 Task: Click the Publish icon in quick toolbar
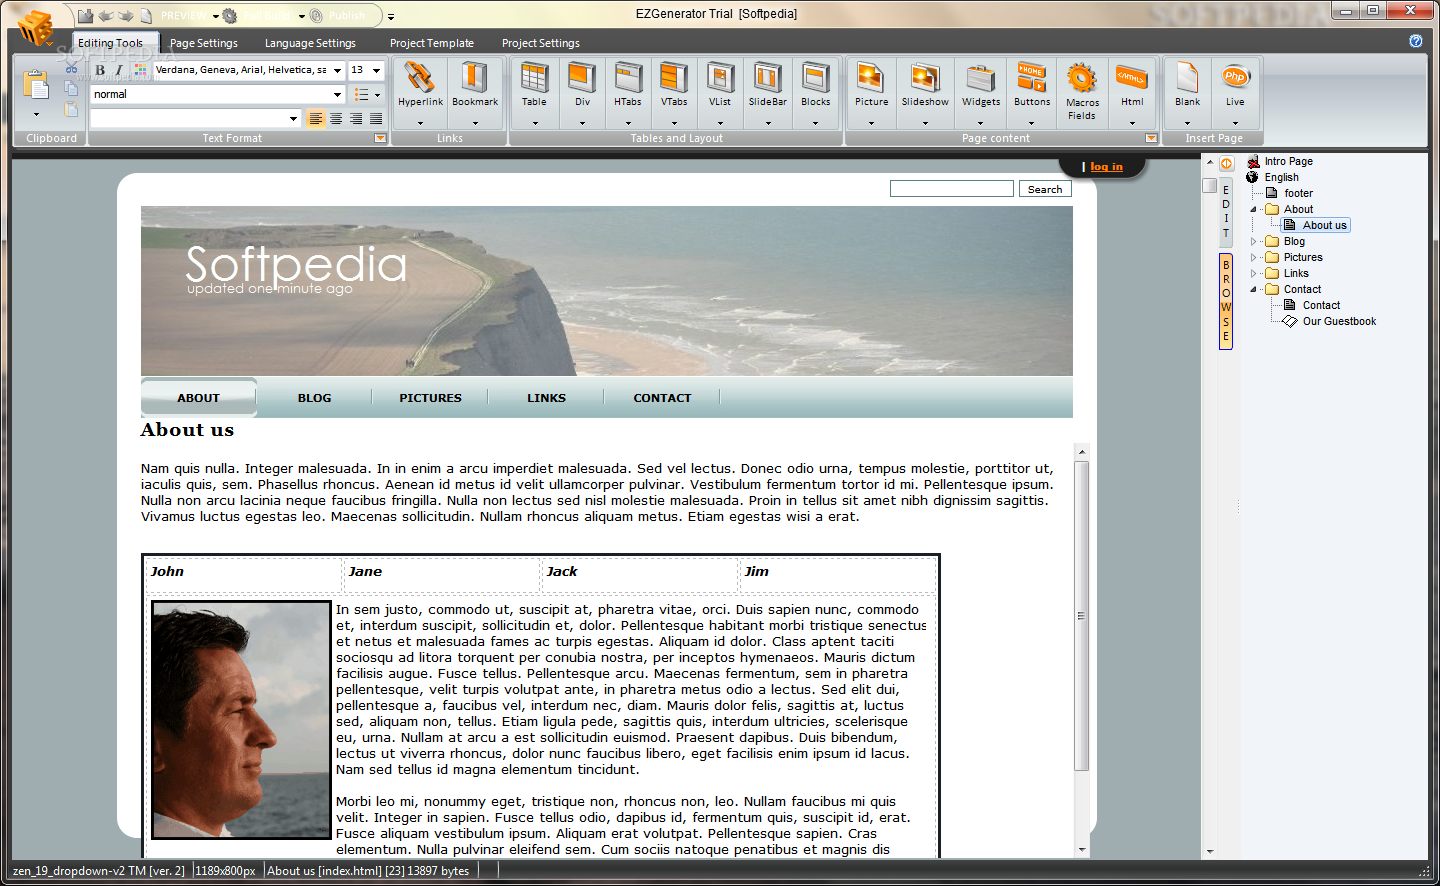pos(316,16)
